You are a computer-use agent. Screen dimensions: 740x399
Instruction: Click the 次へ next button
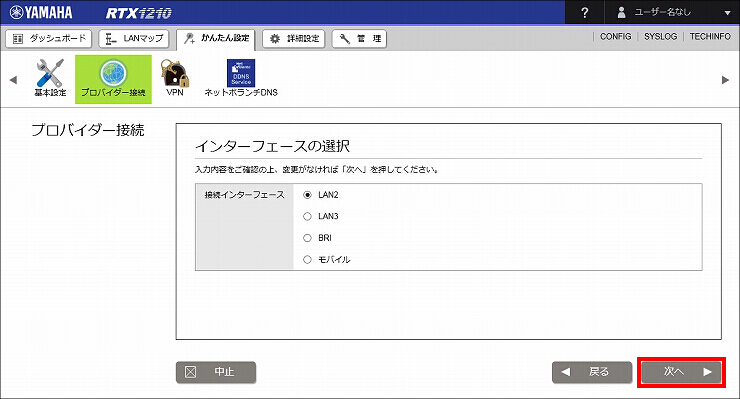pyautogui.click(x=681, y=372)
